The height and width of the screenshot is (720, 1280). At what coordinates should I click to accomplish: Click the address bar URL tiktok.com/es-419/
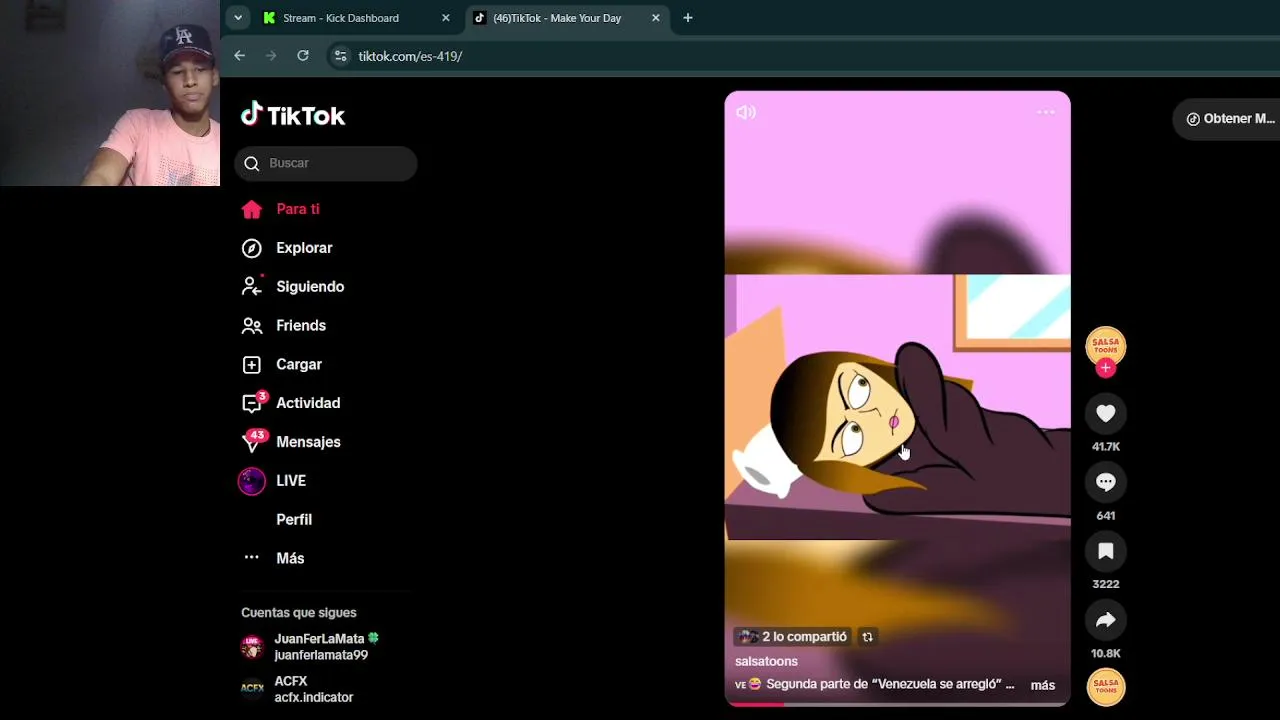tap(410, 56)
